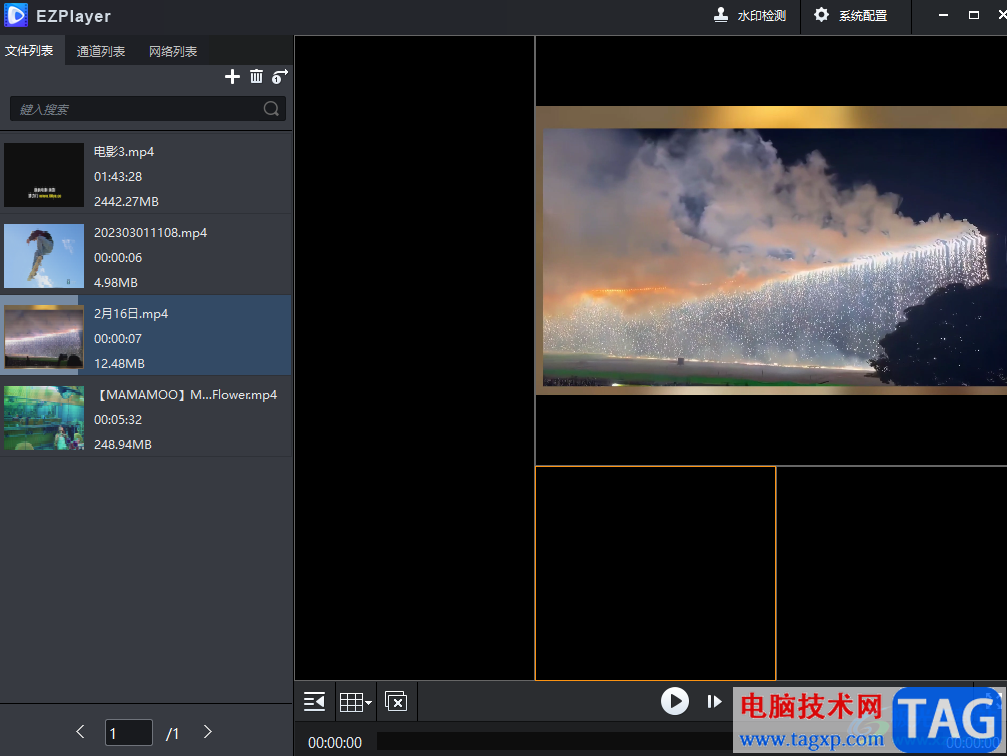Click the add file plus icon

232,77
